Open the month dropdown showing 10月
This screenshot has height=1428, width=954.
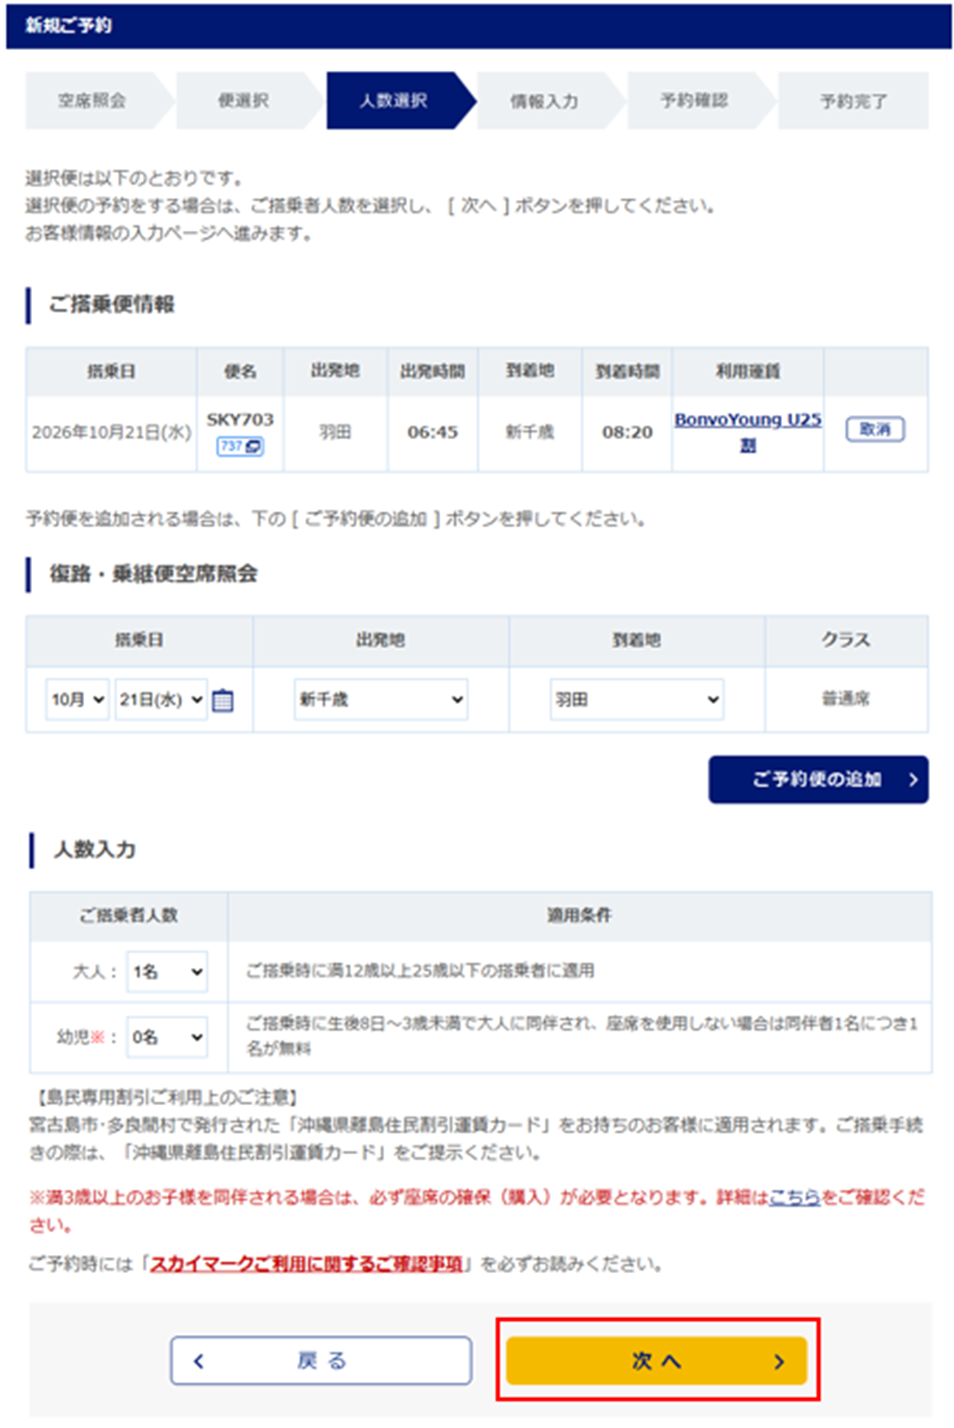[77, 699]
